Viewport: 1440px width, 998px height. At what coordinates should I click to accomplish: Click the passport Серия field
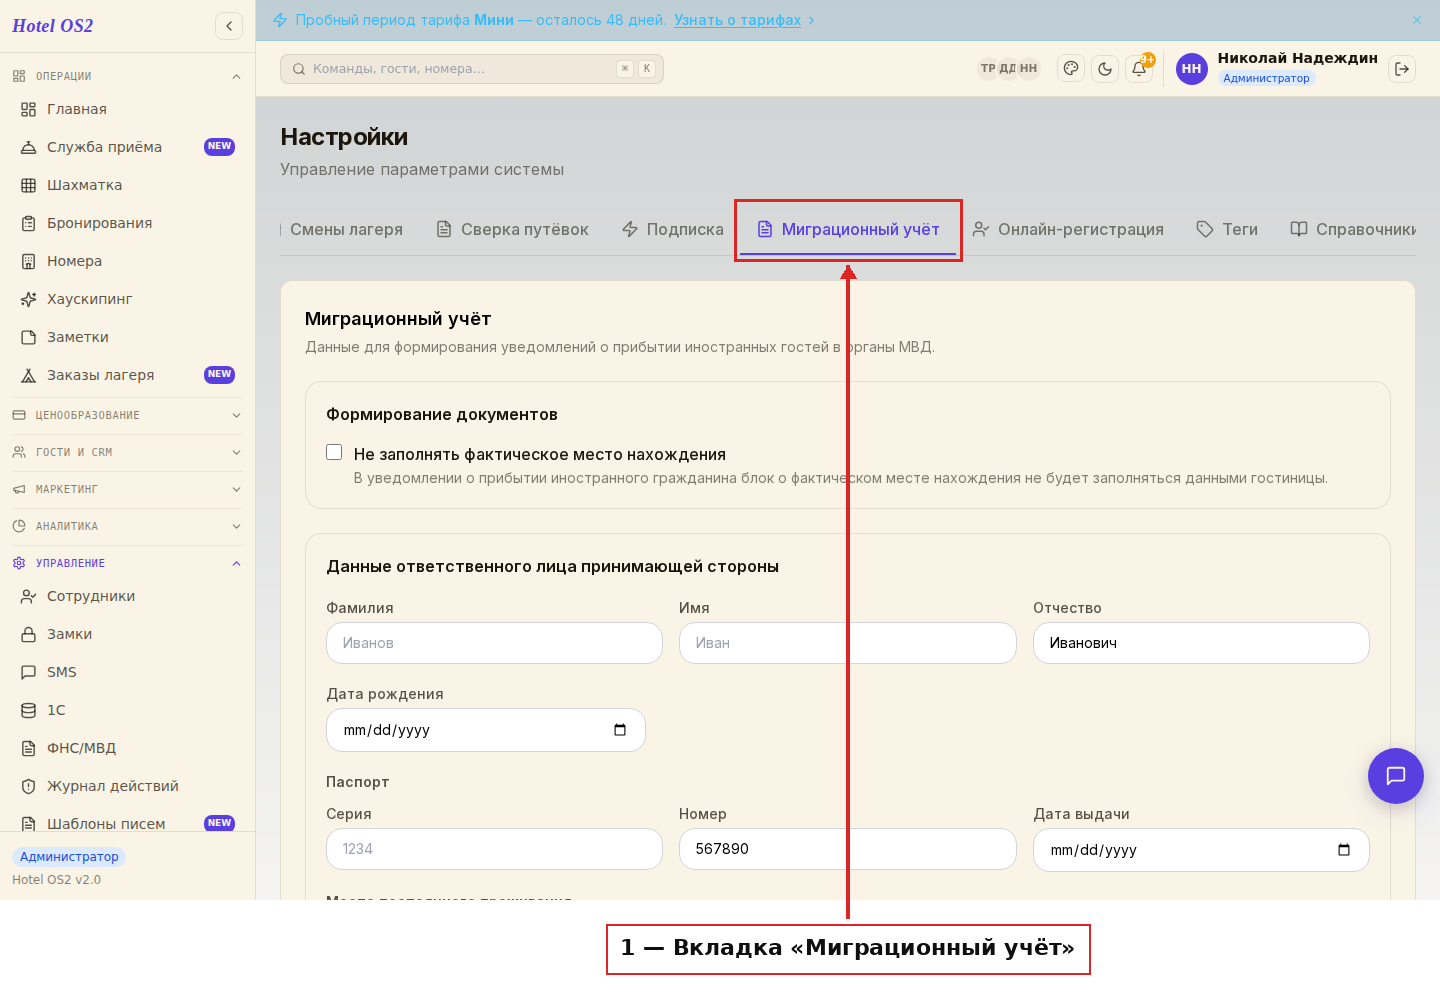pos(494,849)
